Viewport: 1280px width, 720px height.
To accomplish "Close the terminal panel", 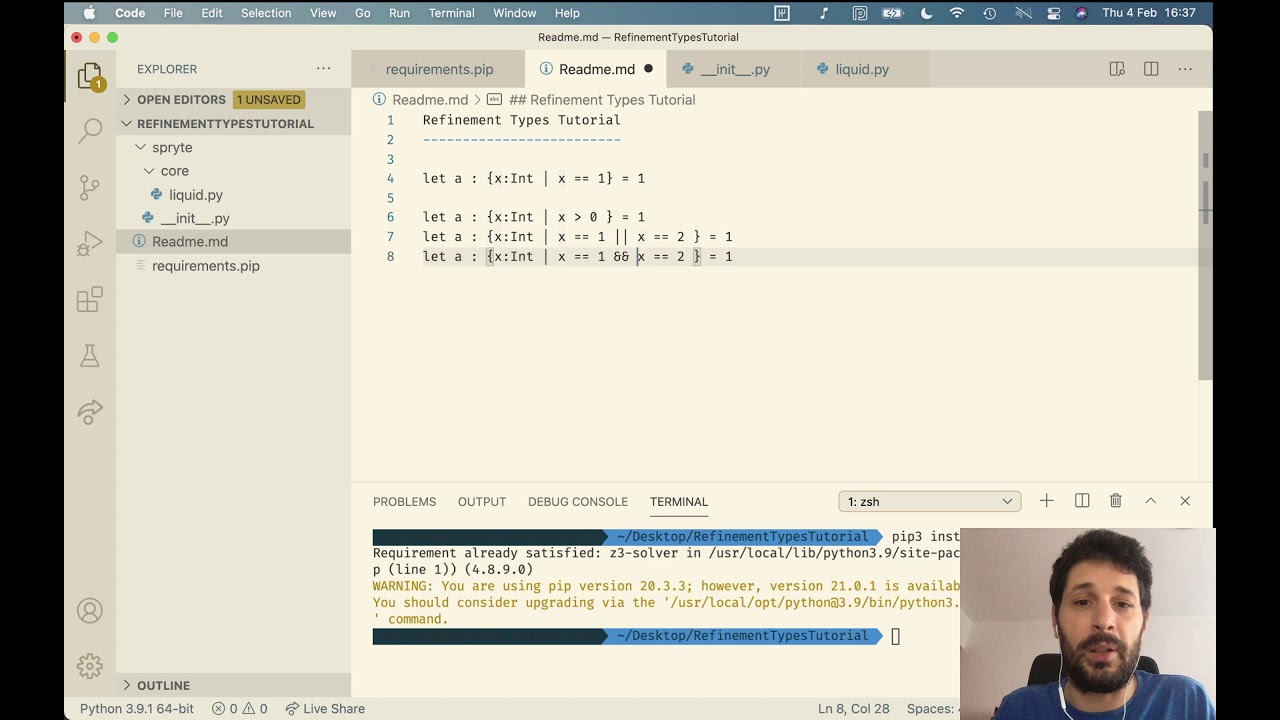I will 1185,501.
